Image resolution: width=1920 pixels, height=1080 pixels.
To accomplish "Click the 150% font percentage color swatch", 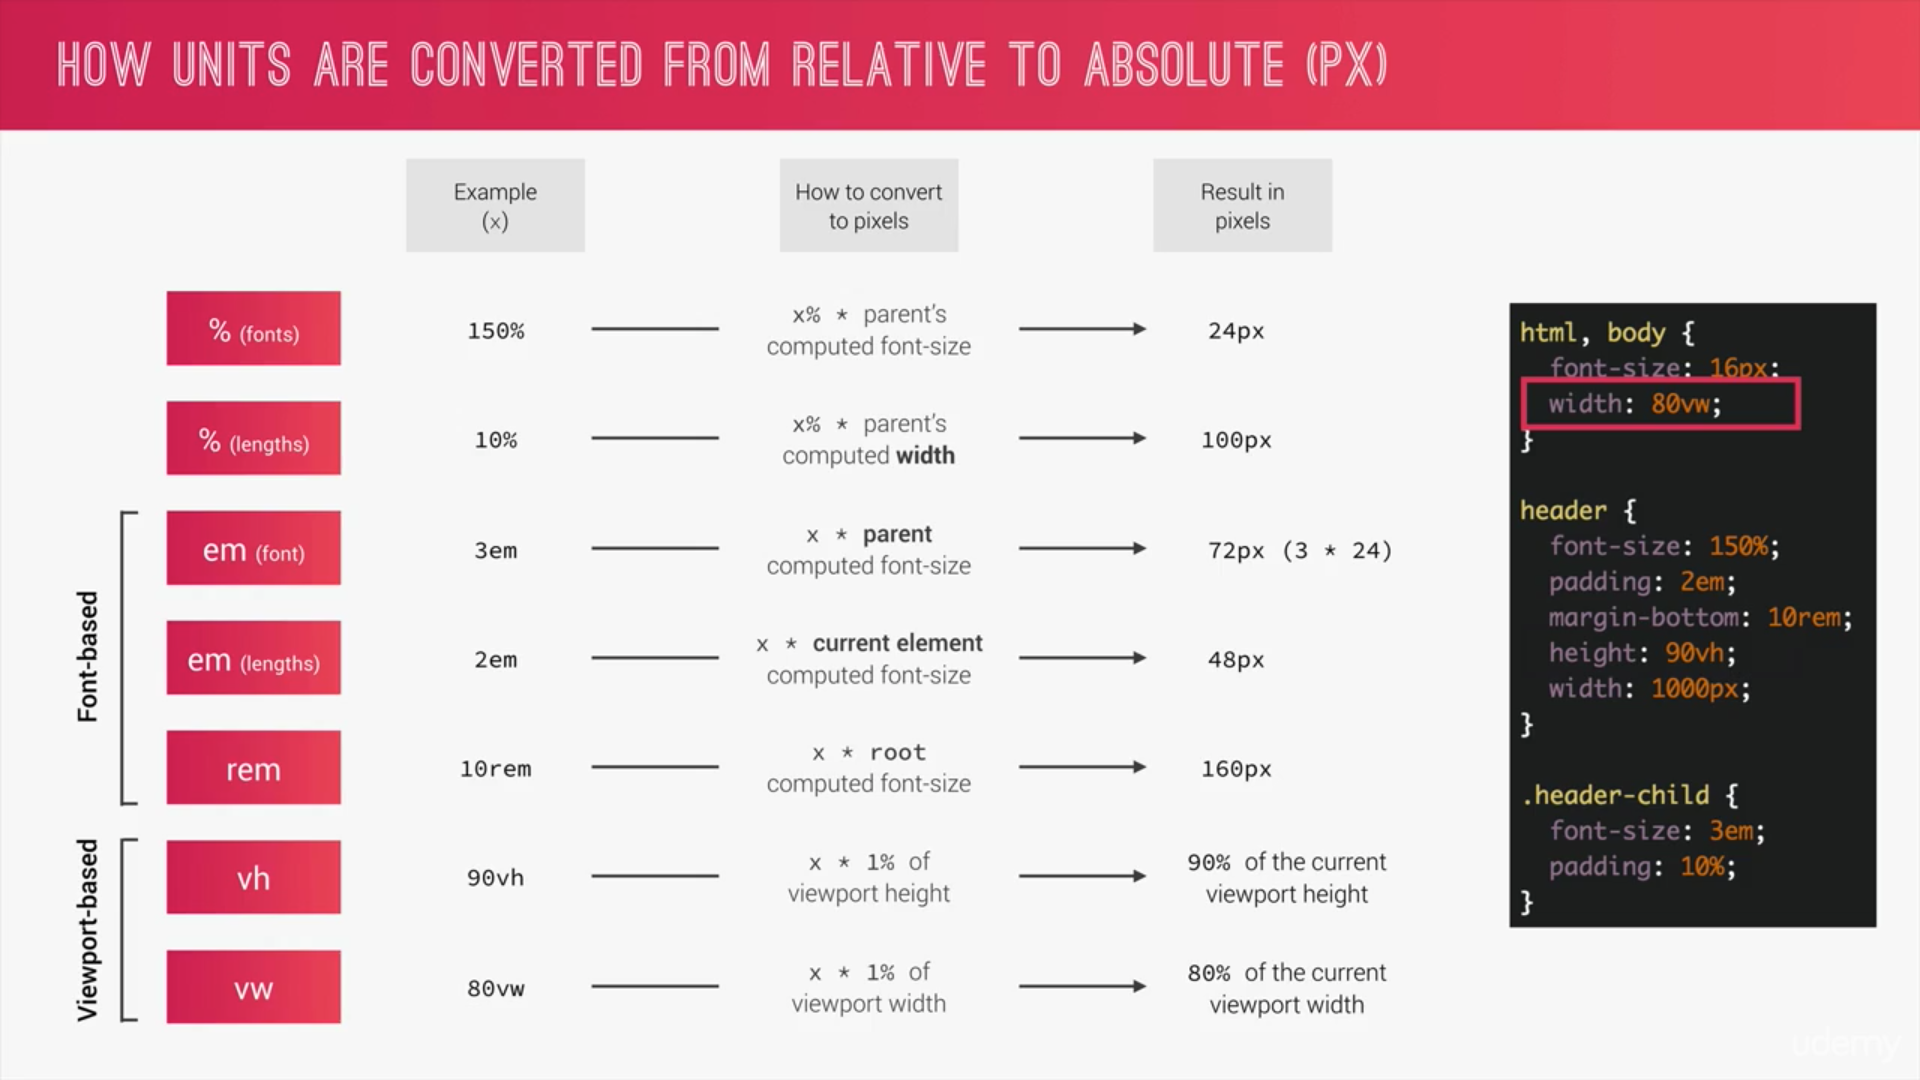I will [252, 330].
